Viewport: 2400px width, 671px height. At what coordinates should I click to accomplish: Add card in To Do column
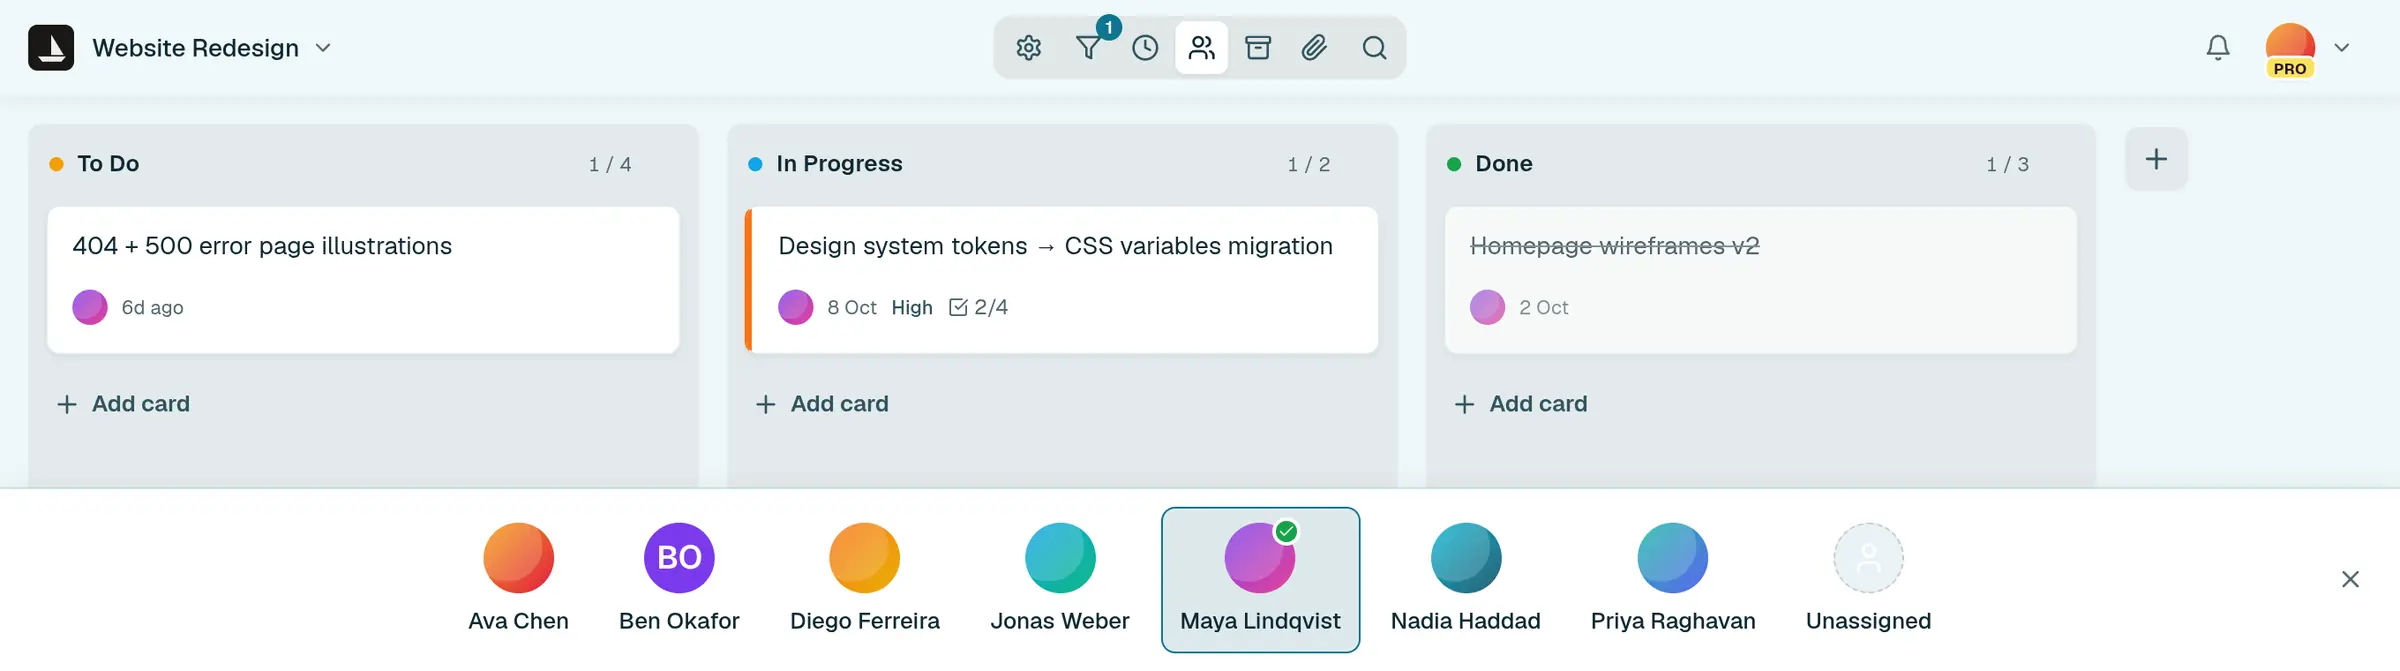click(123, 404)
